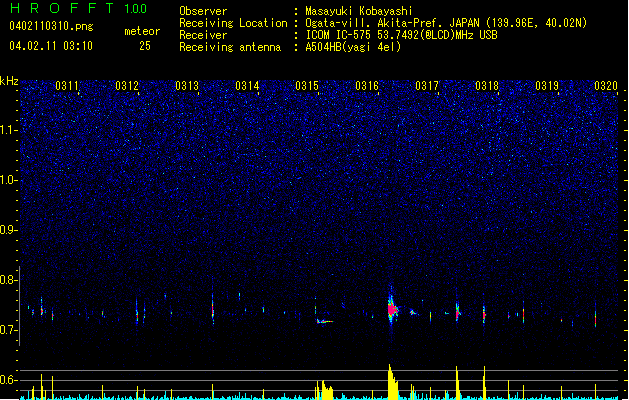Click the Observer field label

(203, 11)
